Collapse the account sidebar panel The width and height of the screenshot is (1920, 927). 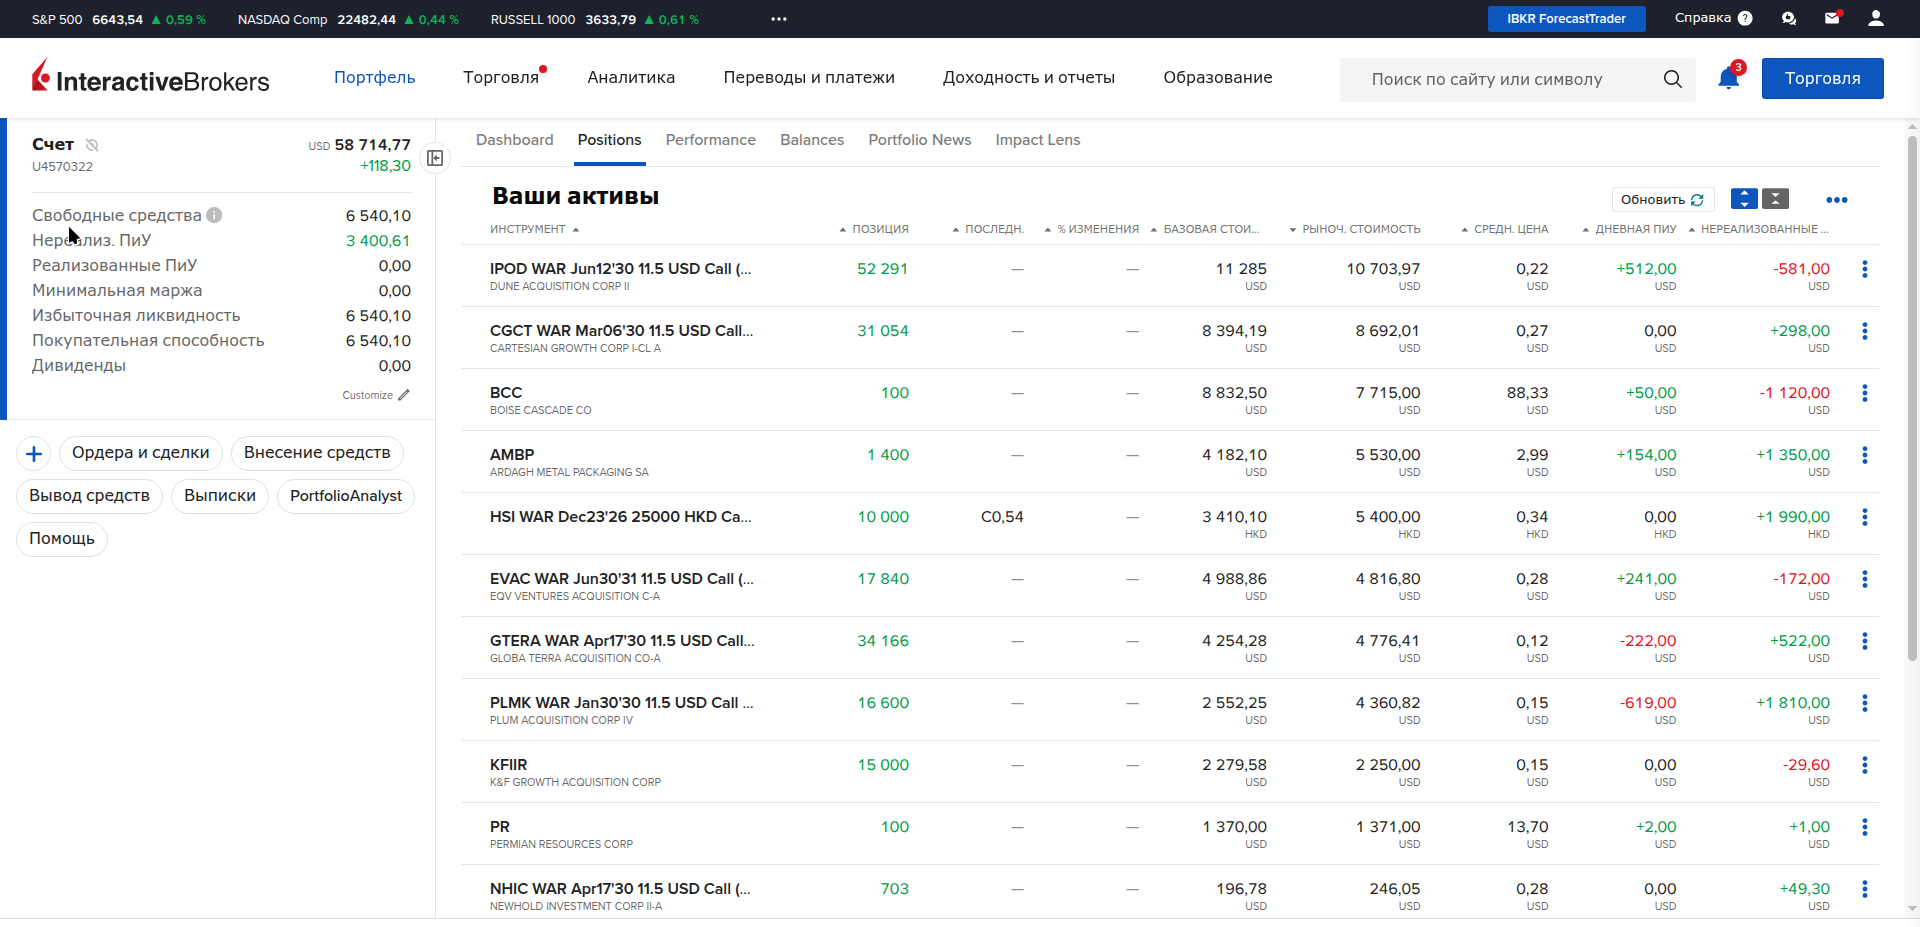pyautogui.click(x=435, y=158)
